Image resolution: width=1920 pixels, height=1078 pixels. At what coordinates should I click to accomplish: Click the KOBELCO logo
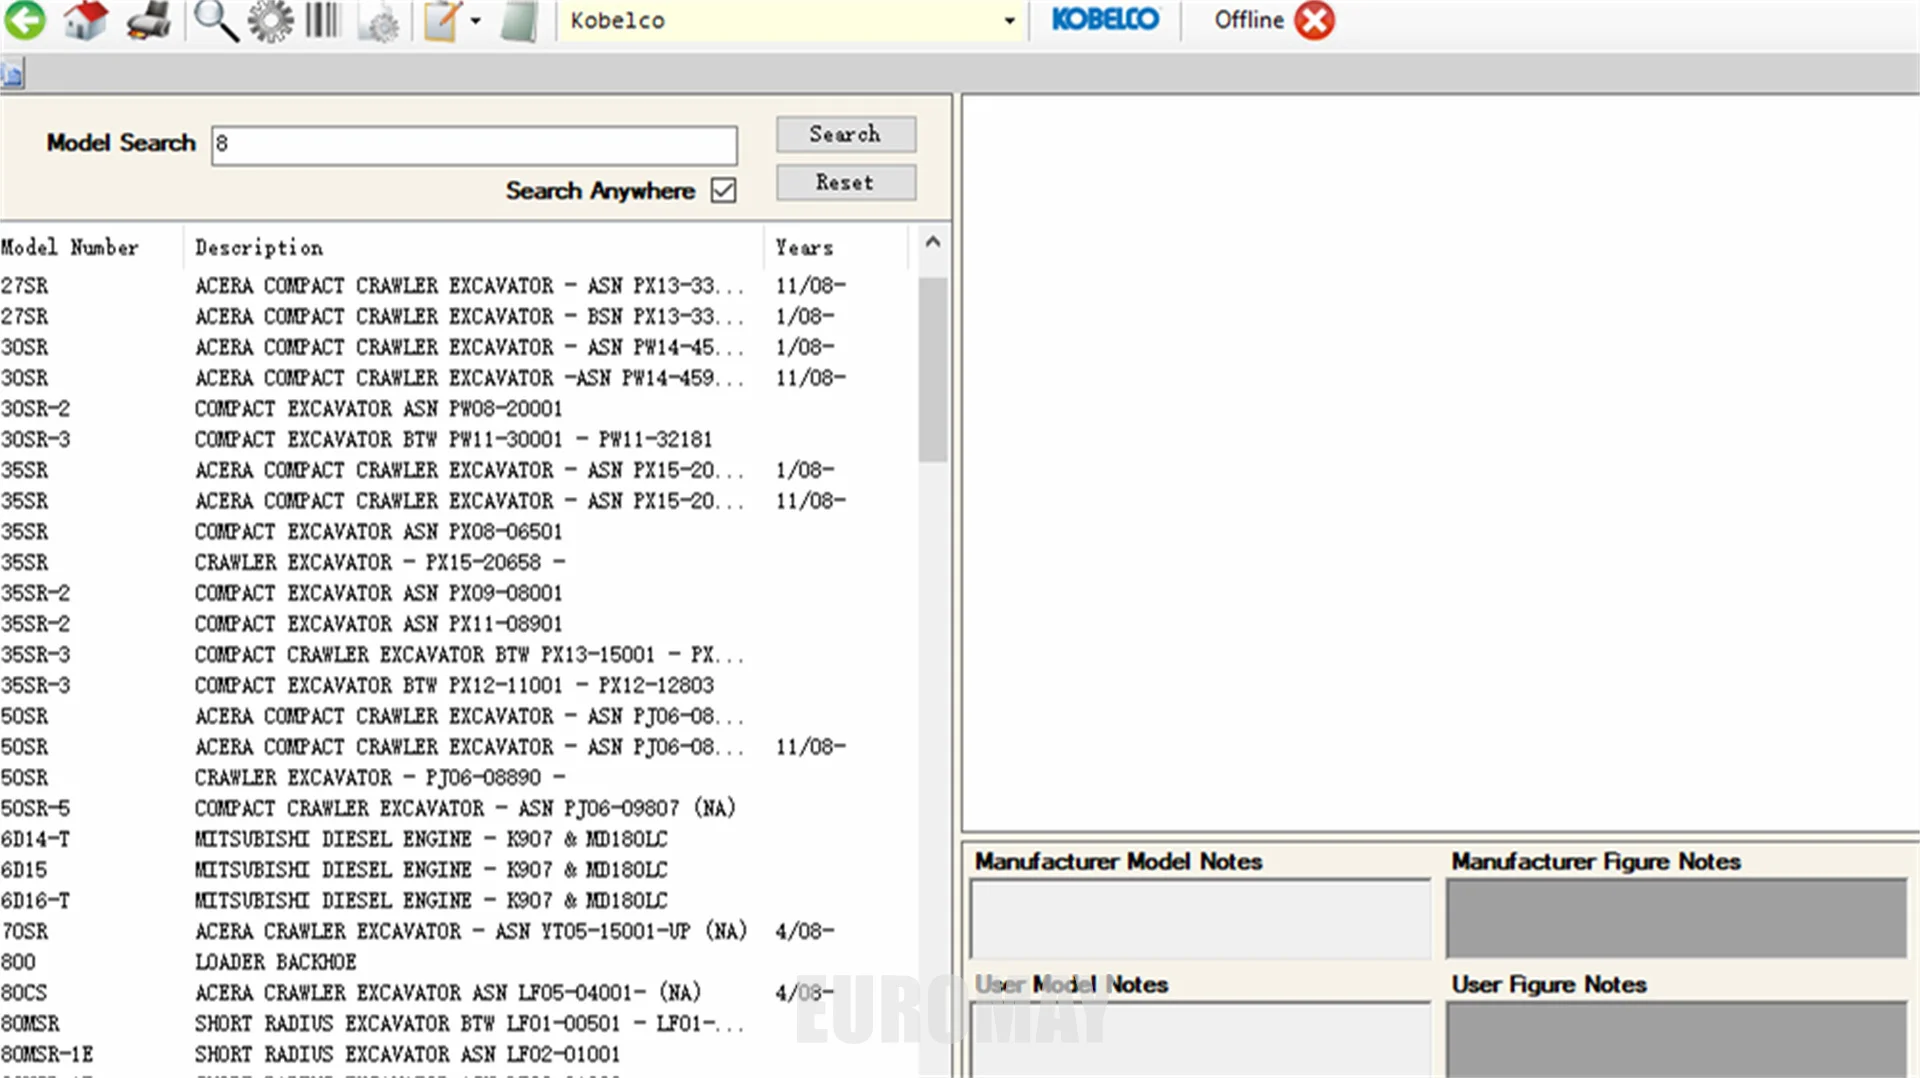tap(1105, 19)
